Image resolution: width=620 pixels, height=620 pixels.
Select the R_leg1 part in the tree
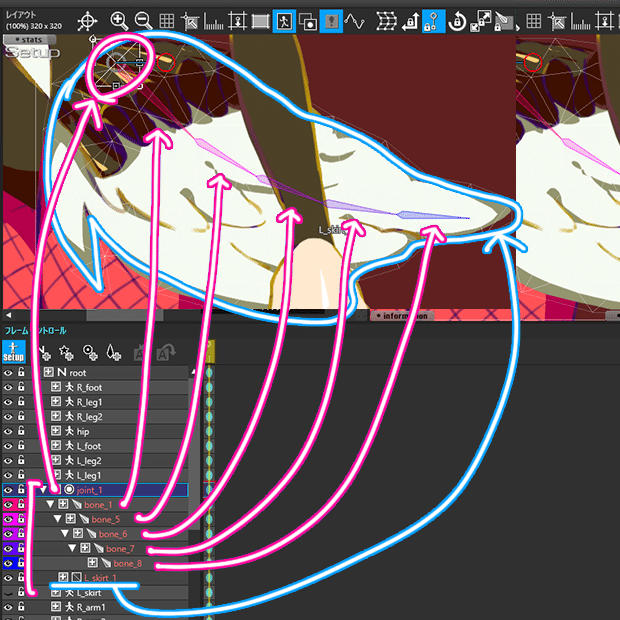pyautogui.click(x=89, y=402)
